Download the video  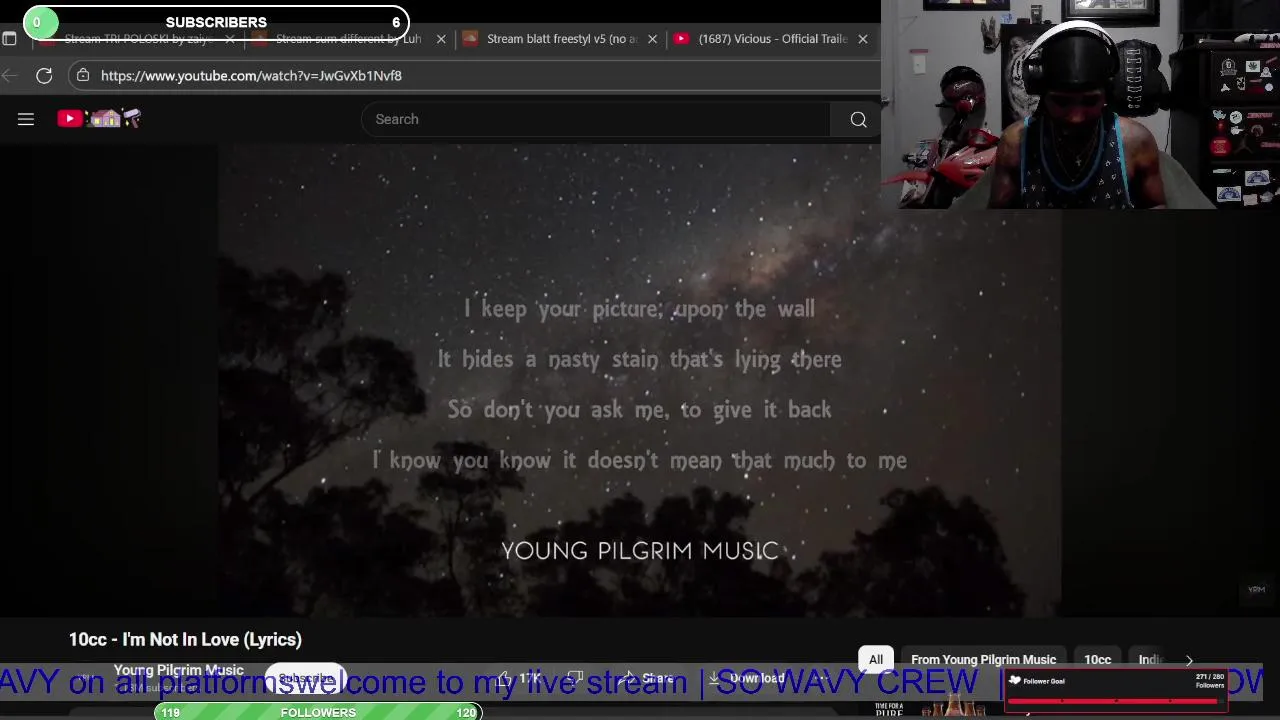pyautogui.click(x=747, y=678)
